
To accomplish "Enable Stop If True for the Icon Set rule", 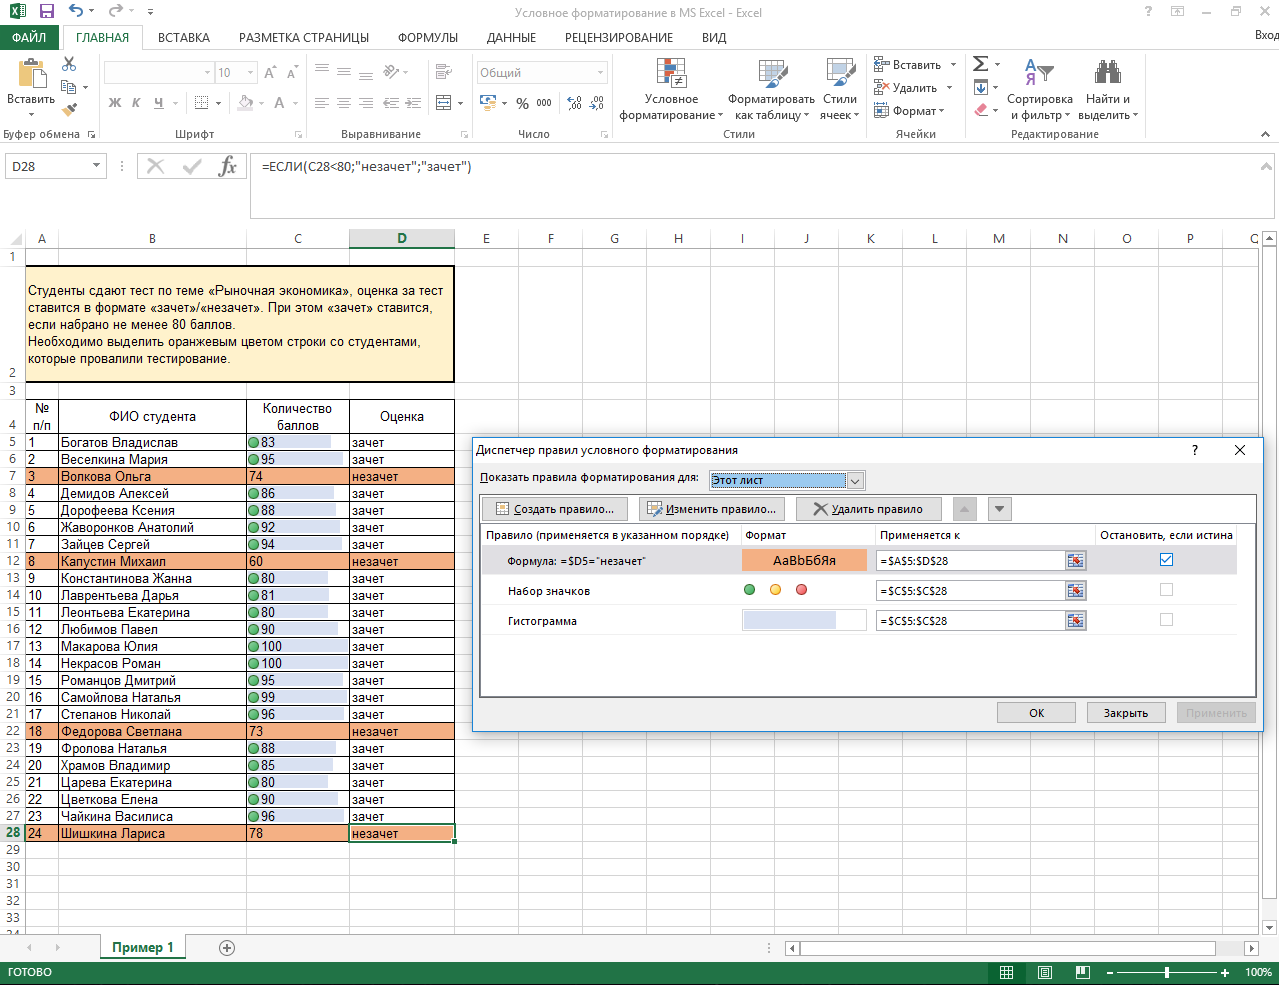I will [x=1166, y=590].
